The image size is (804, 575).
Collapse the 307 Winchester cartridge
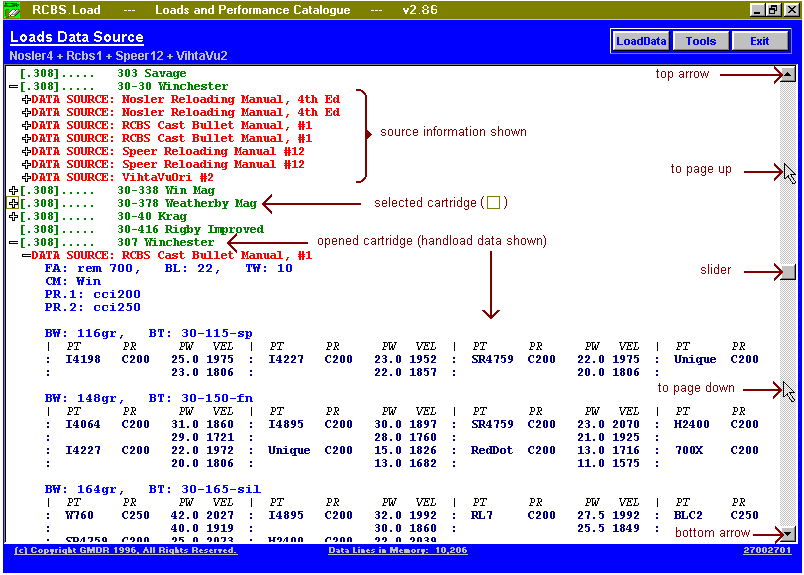(13, 243)
